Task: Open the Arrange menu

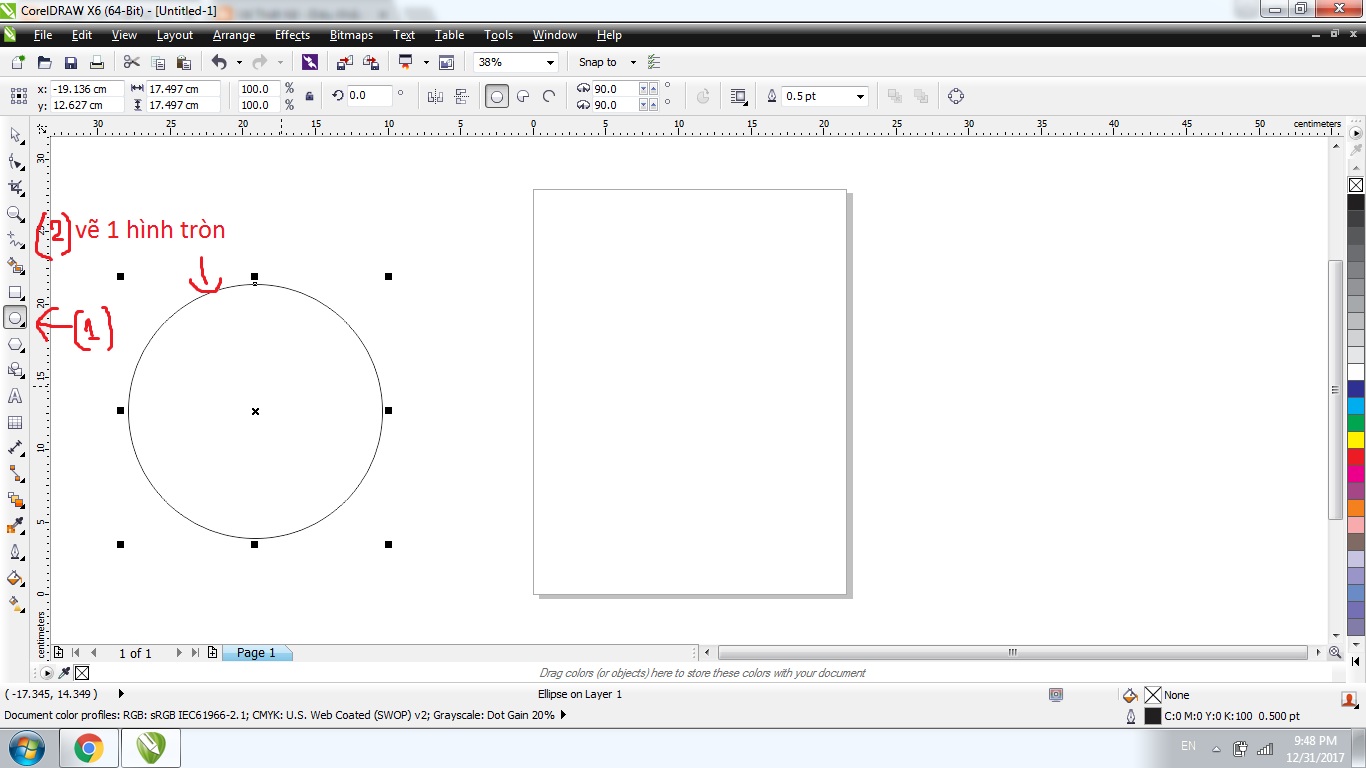Action: point(233,35)
